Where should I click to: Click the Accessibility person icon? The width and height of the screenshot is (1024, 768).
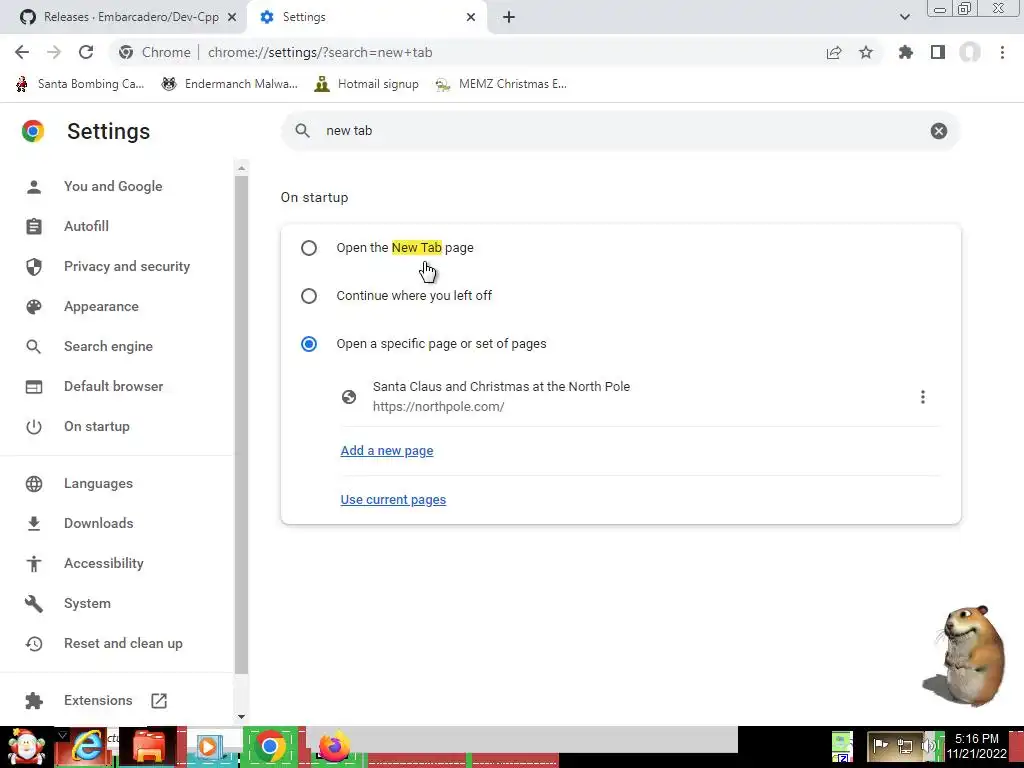pyautogui.click(x=33, y=564)
